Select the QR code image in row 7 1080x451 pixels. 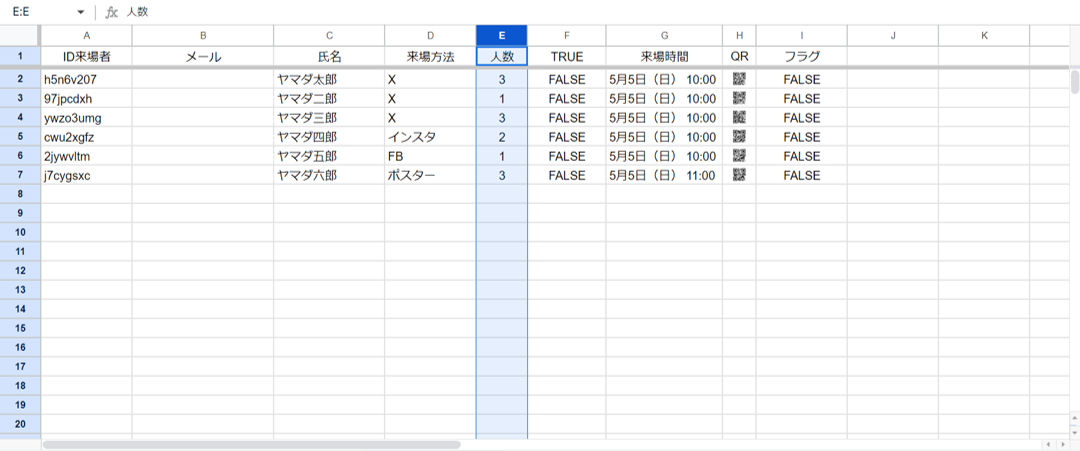coord(739,175)
